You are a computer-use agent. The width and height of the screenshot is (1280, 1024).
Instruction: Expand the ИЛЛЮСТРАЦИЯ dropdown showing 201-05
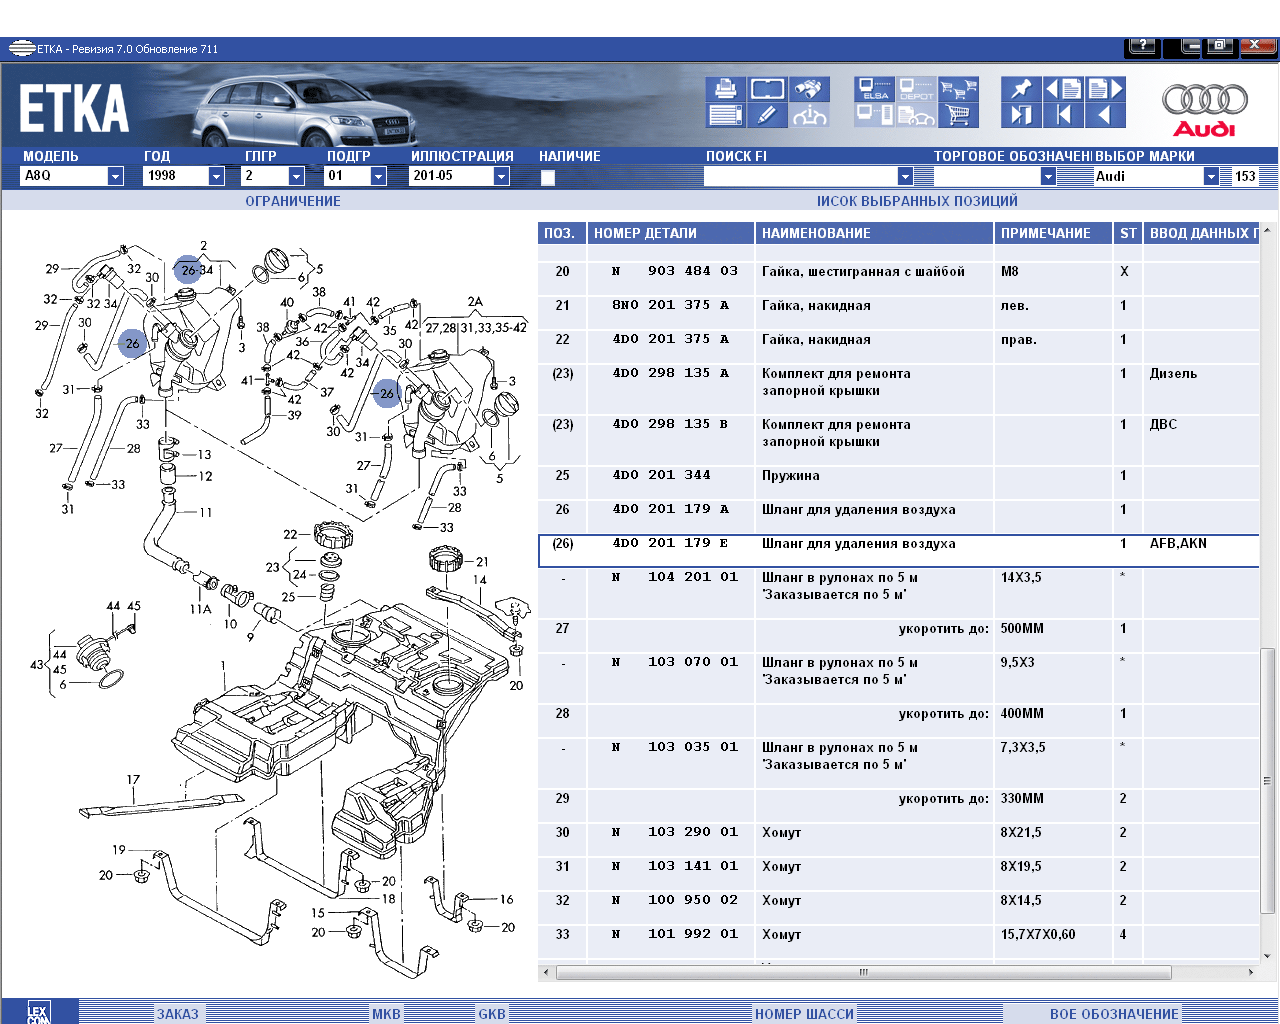[x=501, y=176]
